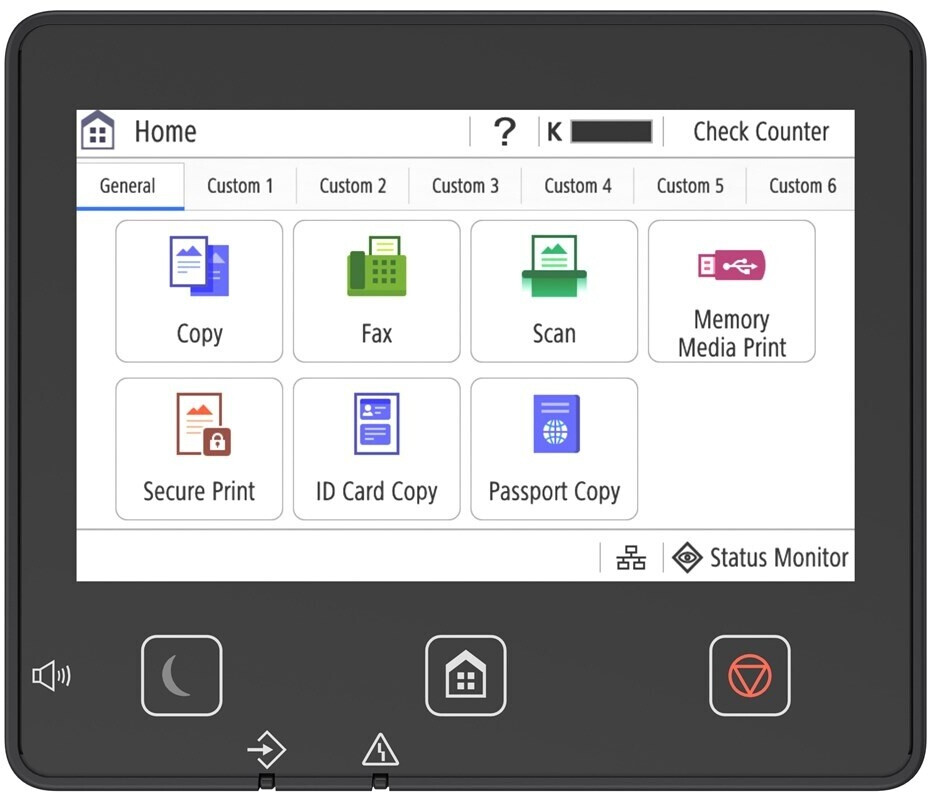Select the Custom 6 tab

tap(802, 186)
